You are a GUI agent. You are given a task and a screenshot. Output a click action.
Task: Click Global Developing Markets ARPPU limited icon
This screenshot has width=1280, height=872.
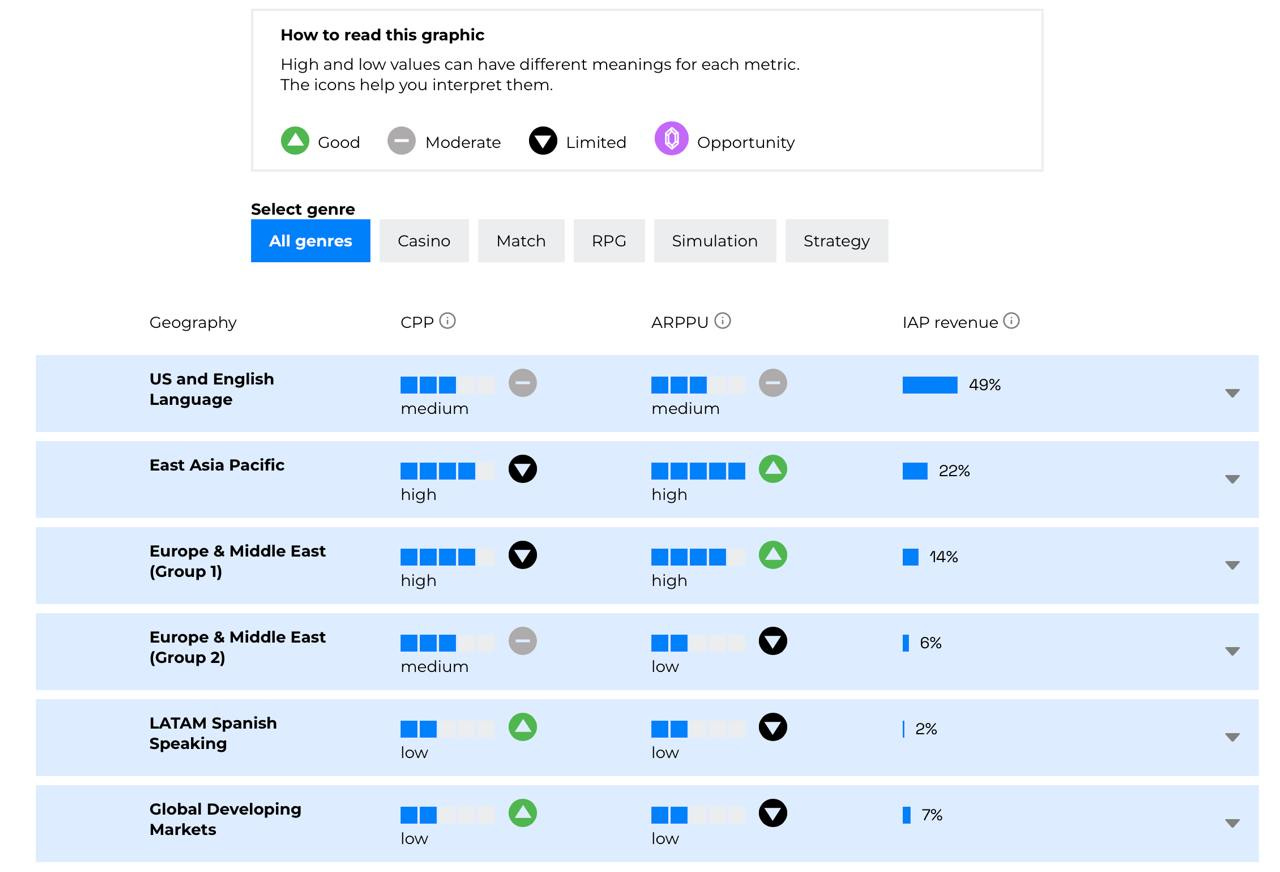pyautogui.click(x=772, y=813)
